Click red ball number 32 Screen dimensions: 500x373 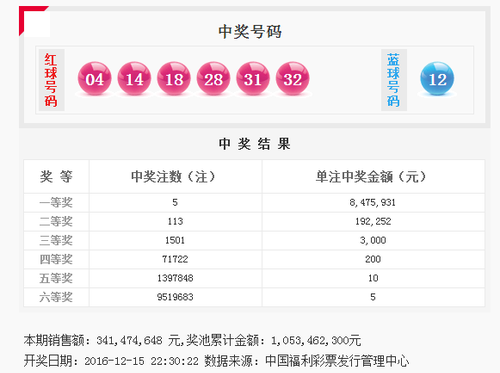point(292,79)
